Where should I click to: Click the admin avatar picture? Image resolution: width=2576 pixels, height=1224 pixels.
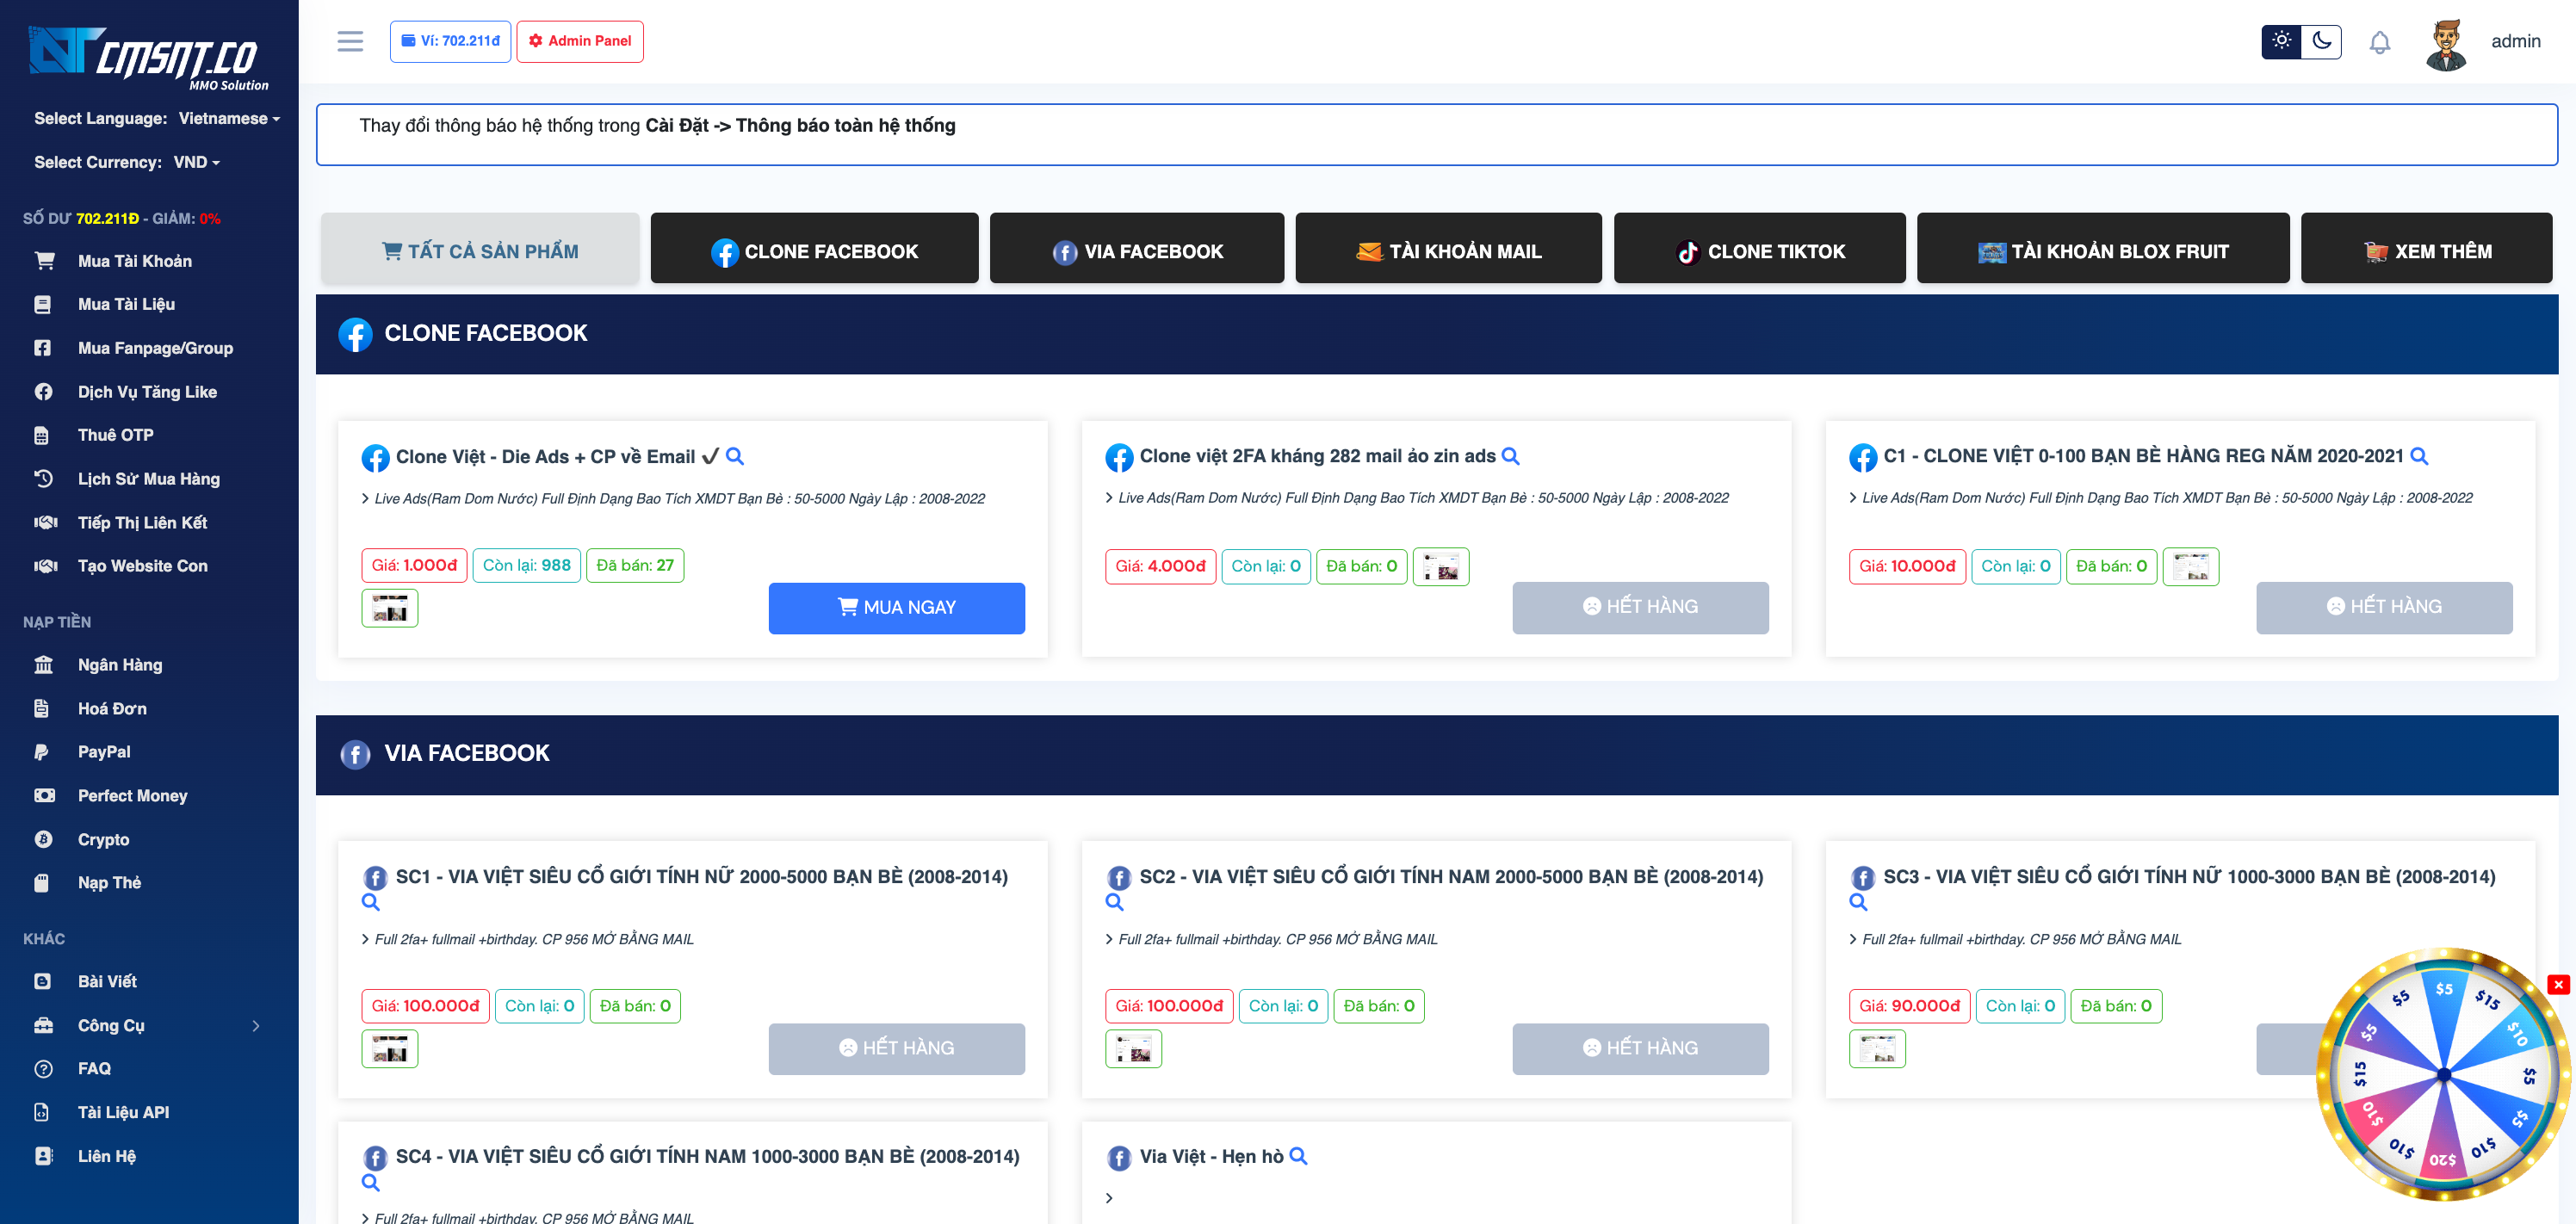pos(2445,44)
